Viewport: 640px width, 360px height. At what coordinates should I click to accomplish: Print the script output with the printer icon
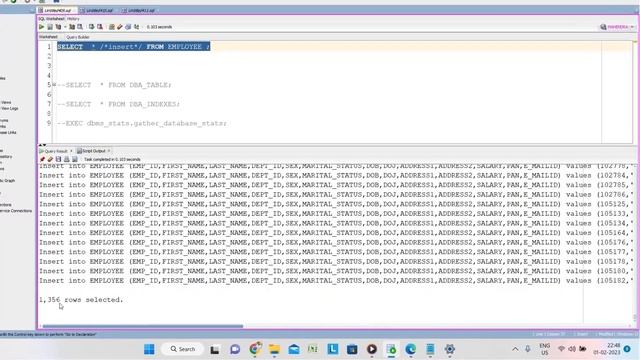[67, 159]
